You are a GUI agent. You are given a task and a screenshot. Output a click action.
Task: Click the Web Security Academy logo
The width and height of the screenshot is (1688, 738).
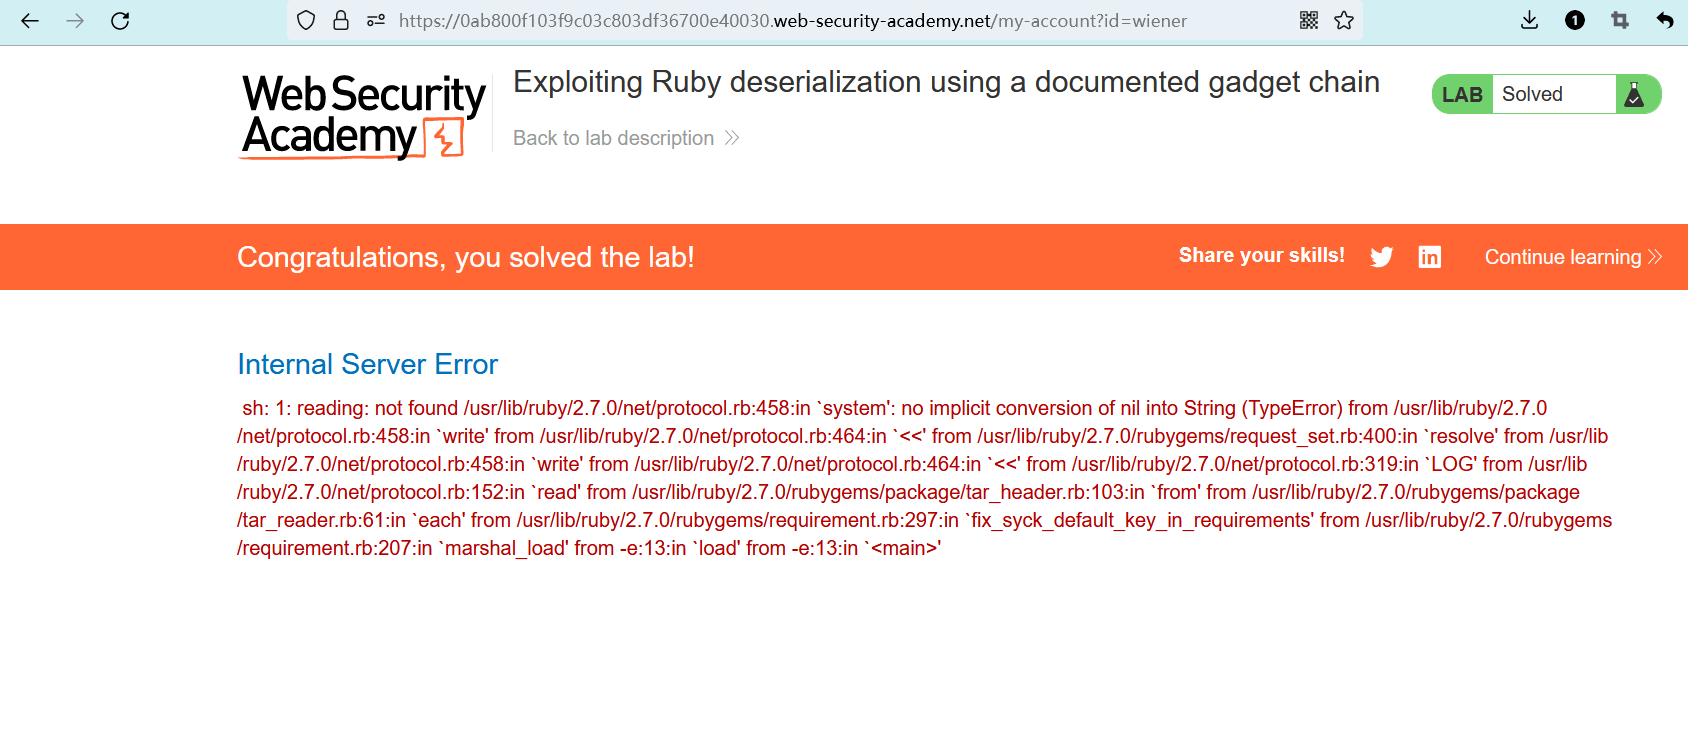coord(363,116)
